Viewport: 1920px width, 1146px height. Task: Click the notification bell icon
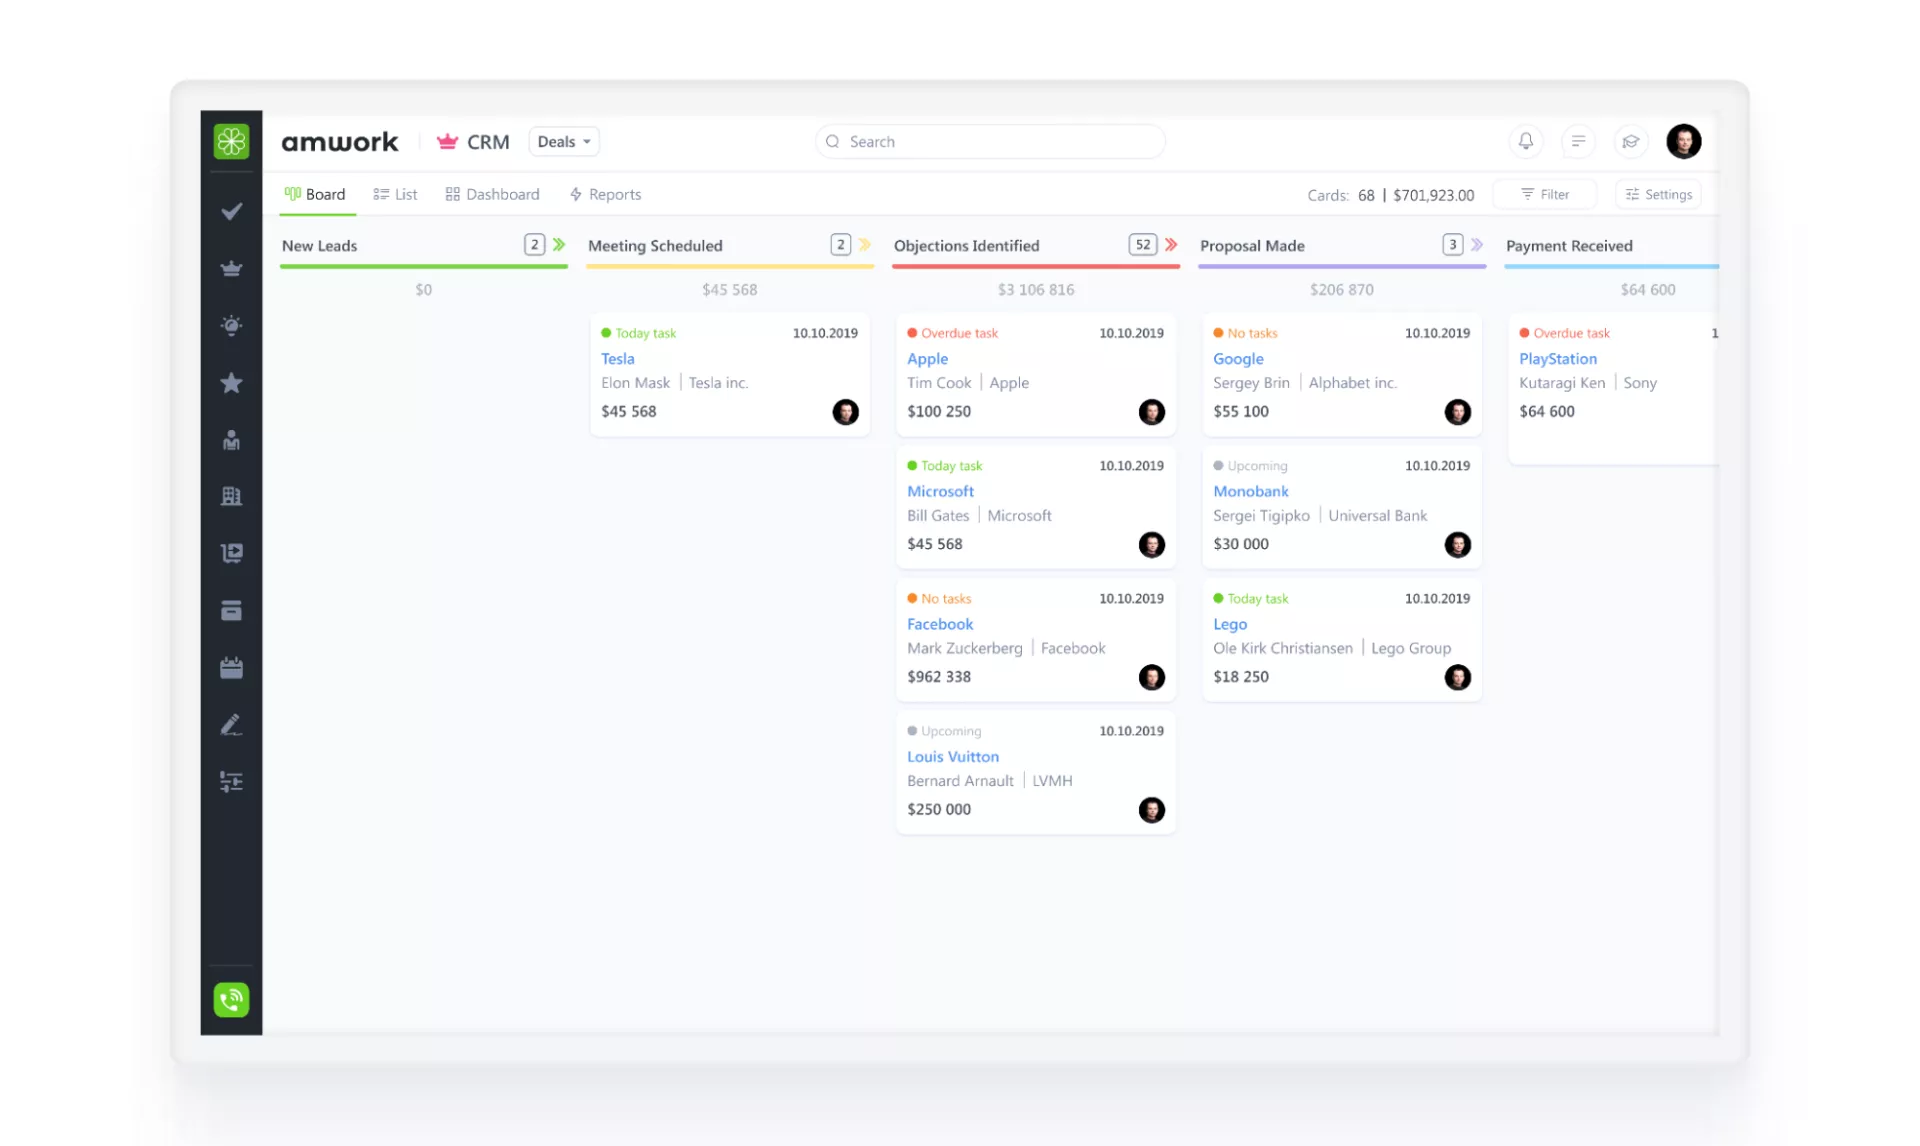point(1525,141)
